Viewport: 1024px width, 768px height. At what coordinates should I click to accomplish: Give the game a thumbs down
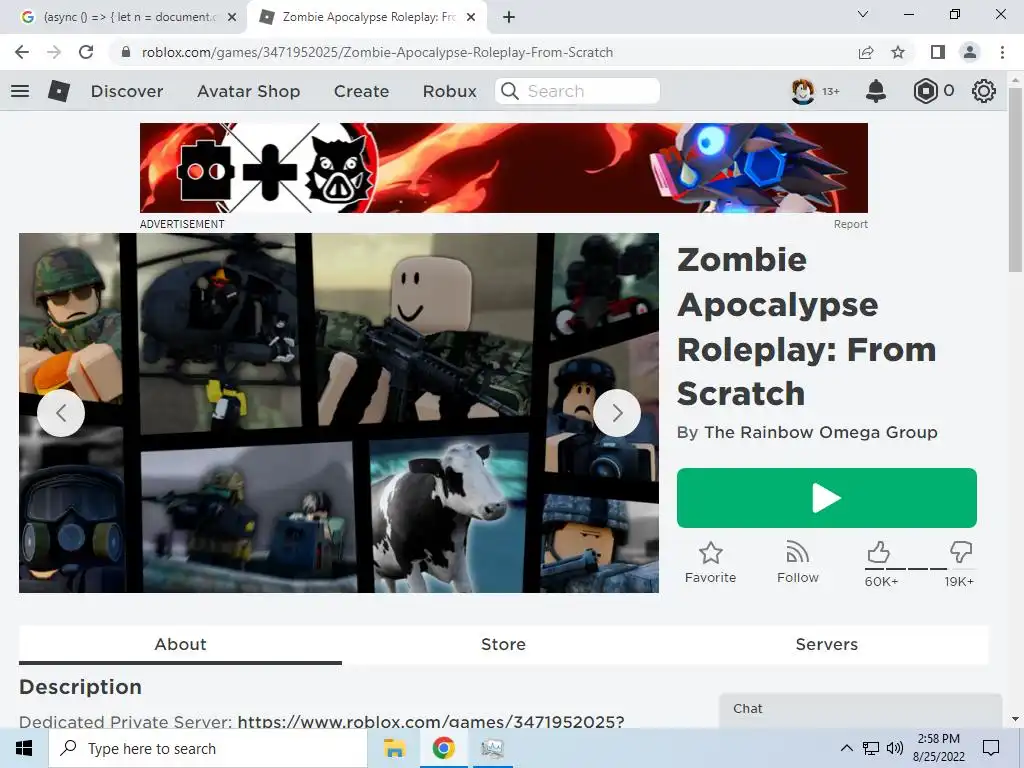[x=961, y=552]
